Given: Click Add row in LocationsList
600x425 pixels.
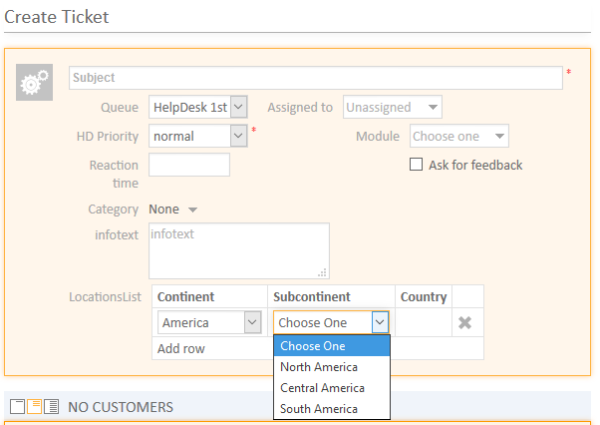Looking at the screenshot, I should coord(181,348).
